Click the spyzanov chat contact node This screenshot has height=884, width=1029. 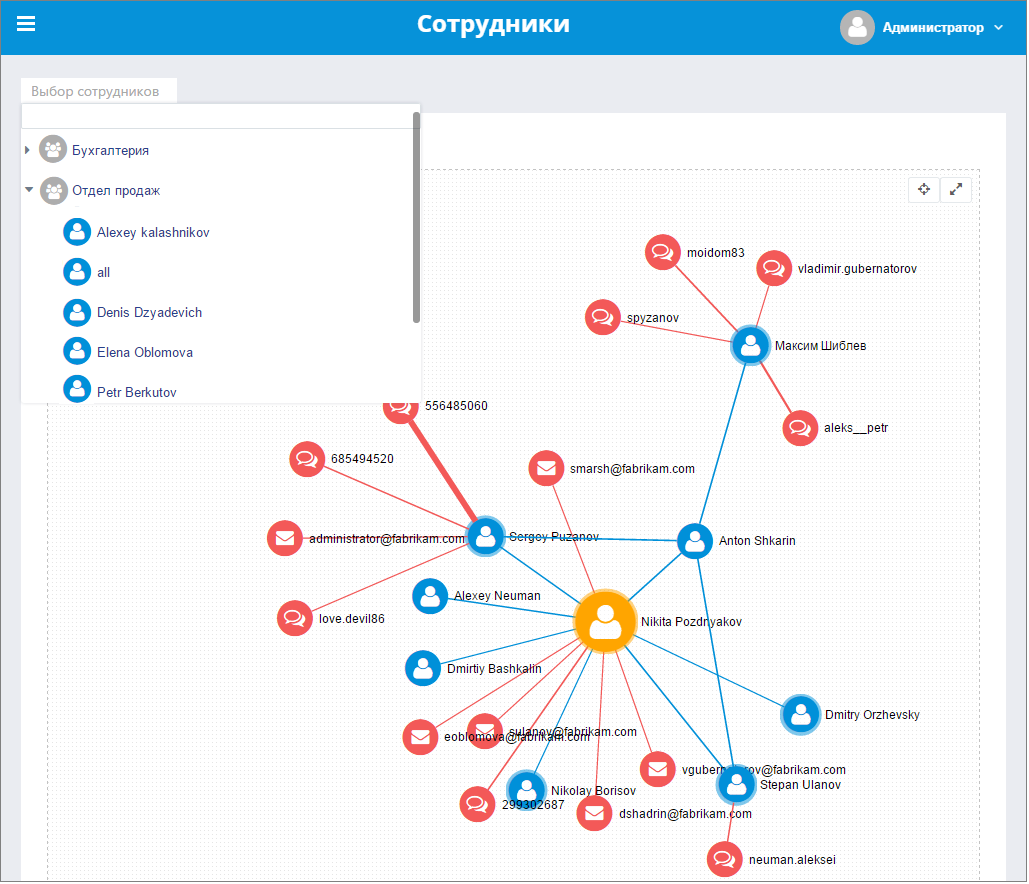pos(602,317)
